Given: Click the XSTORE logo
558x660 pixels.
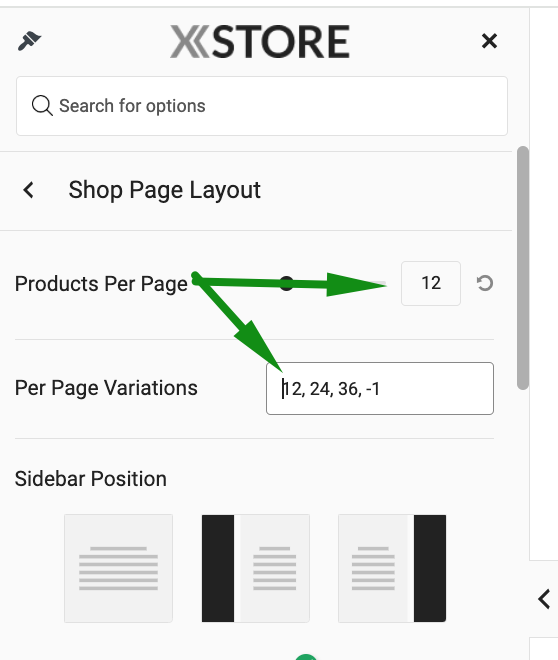Looking at the screenshot, I should tap(260, 41).
